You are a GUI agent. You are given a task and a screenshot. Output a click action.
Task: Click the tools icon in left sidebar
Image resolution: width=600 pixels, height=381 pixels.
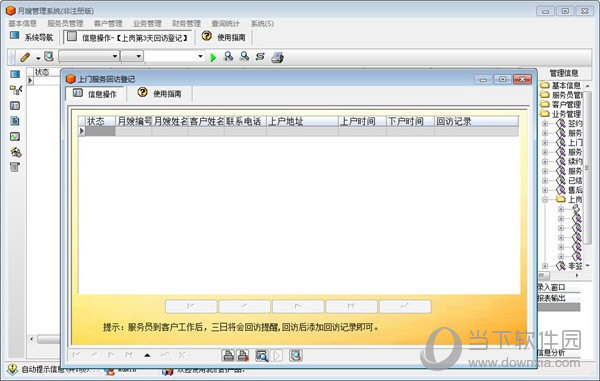16,152
